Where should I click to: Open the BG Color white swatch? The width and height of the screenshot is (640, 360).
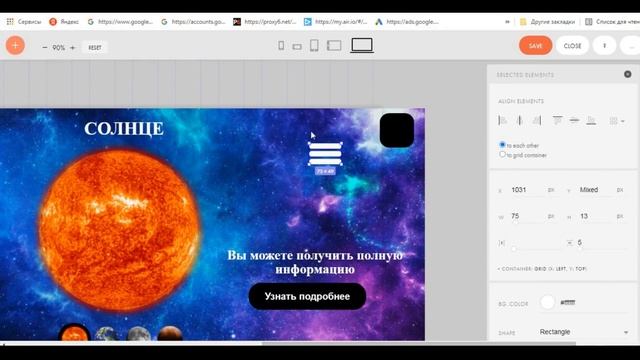[x=547, y=302]
